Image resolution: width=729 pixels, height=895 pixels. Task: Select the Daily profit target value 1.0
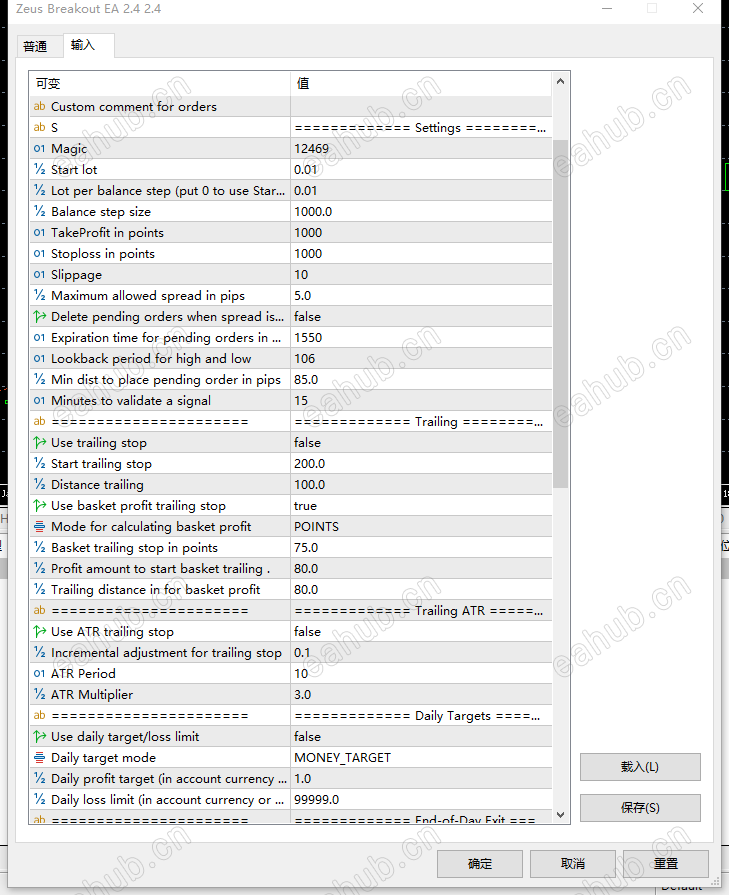point(303,779)
